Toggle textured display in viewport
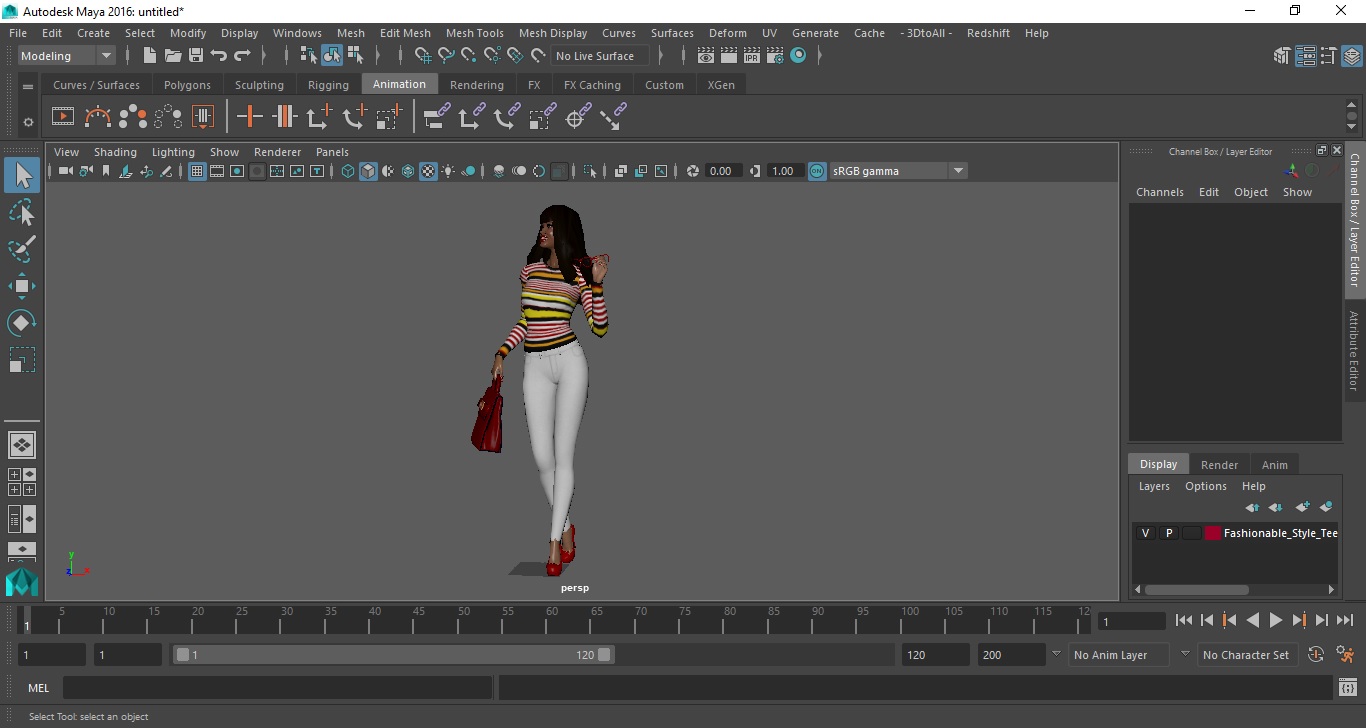Image resolution: width=1366 pixels, height=728 pixels. (428, 171)
